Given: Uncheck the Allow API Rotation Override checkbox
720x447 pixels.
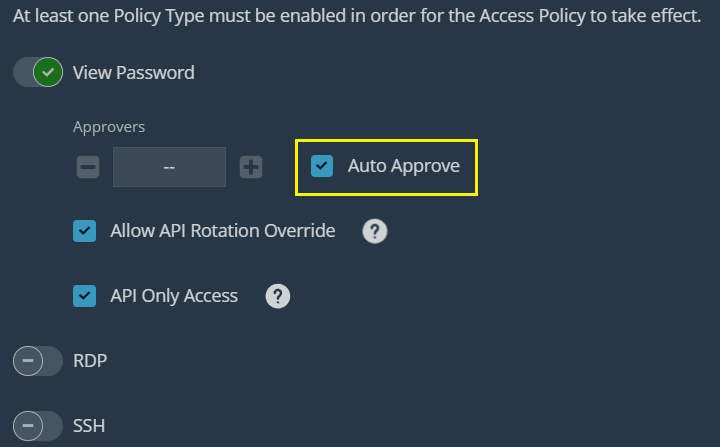Looking at the screenshot, I should pyautogui.click(x=84, y=231).
